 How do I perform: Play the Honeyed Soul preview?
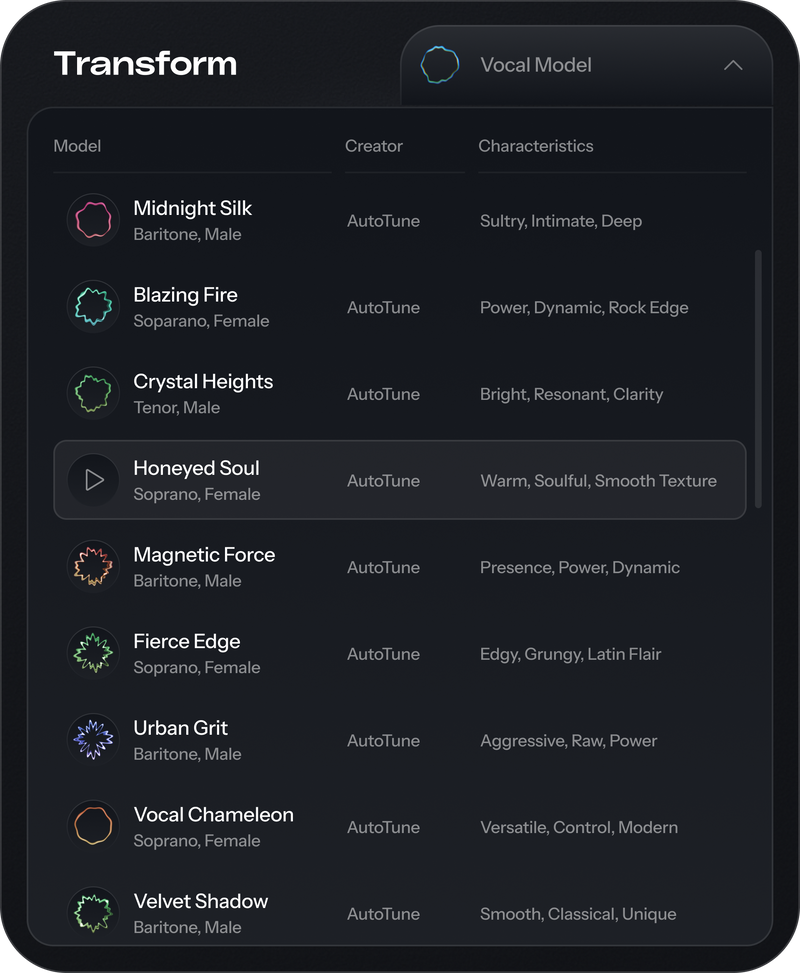[93, 480]
